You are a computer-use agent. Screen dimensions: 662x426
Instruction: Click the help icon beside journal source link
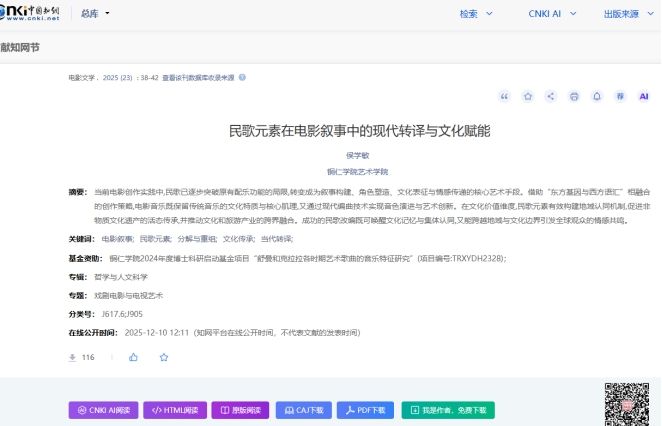tap(242, 77)
